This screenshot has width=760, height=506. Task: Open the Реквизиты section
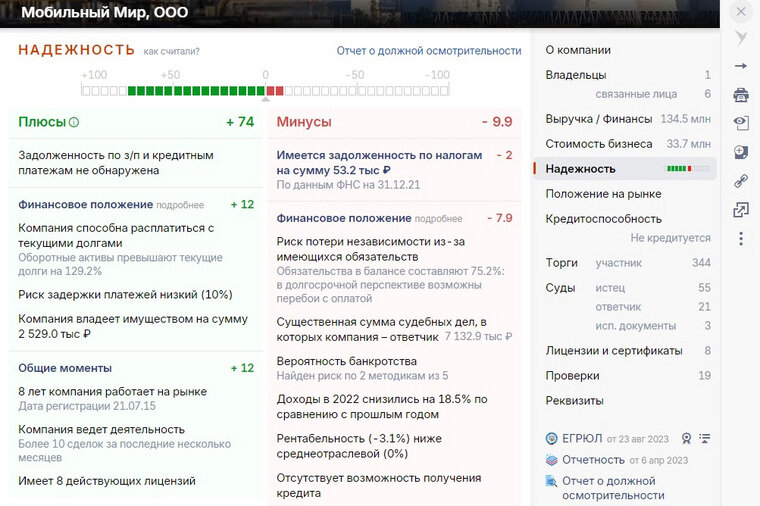[574, 401]
